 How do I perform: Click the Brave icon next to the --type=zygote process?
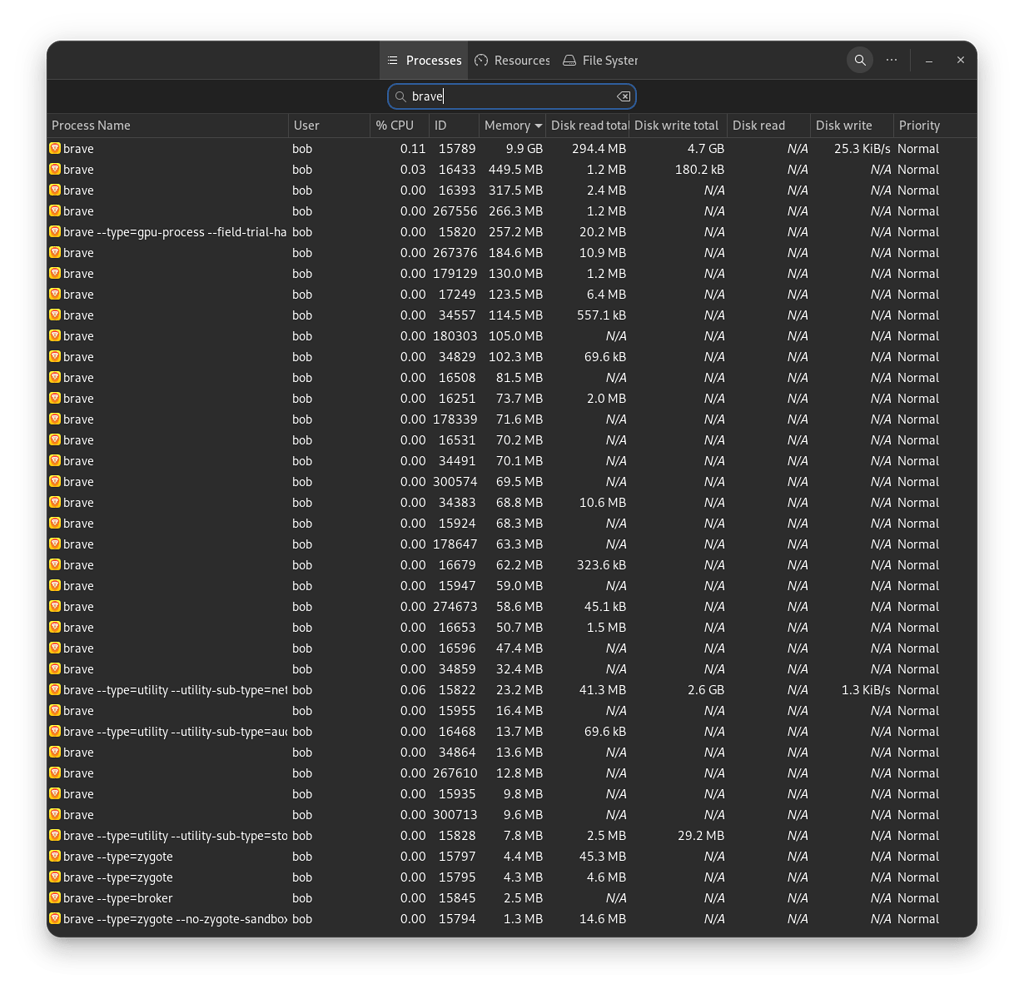point(54,856)
